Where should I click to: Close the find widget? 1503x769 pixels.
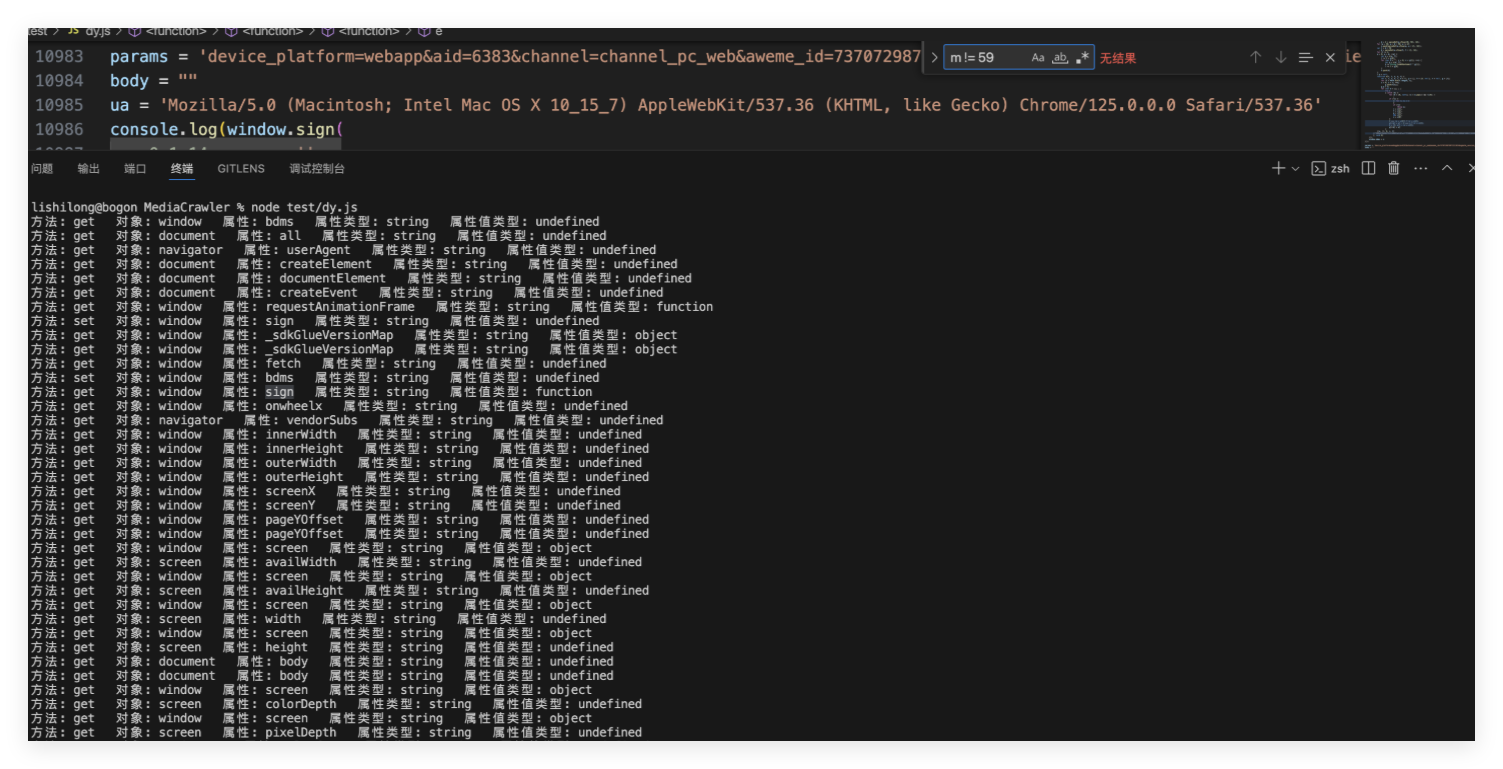click(1330, 58)
